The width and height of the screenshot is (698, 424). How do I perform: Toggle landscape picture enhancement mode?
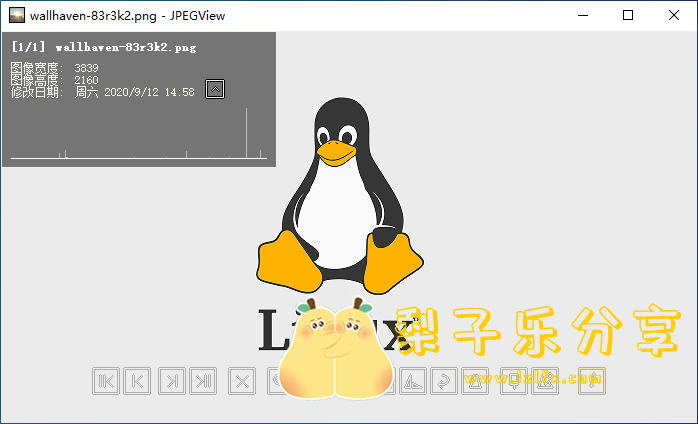(545, 381)
